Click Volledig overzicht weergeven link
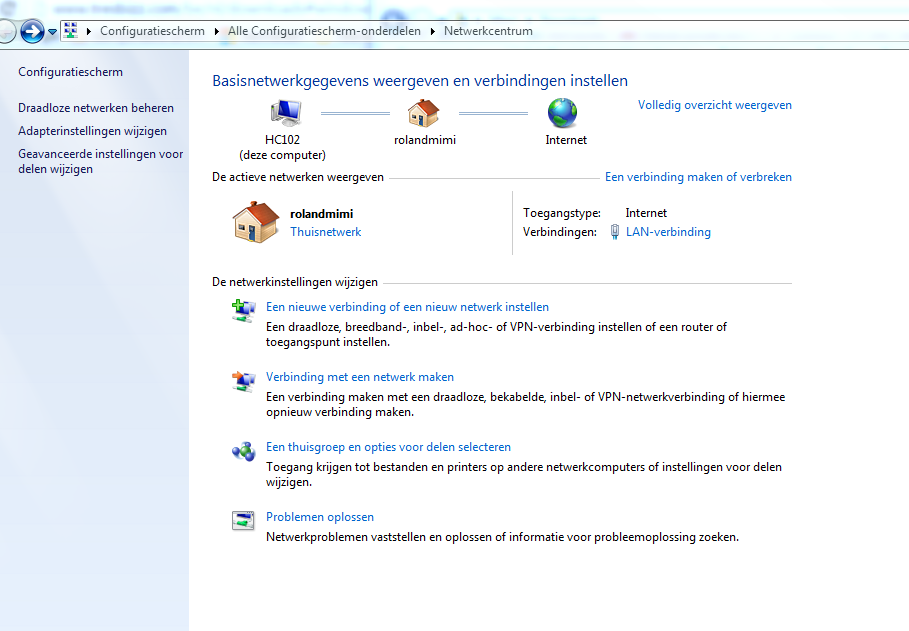The height and width of the screenshot is (631, 909). click(x=714, y=105)
